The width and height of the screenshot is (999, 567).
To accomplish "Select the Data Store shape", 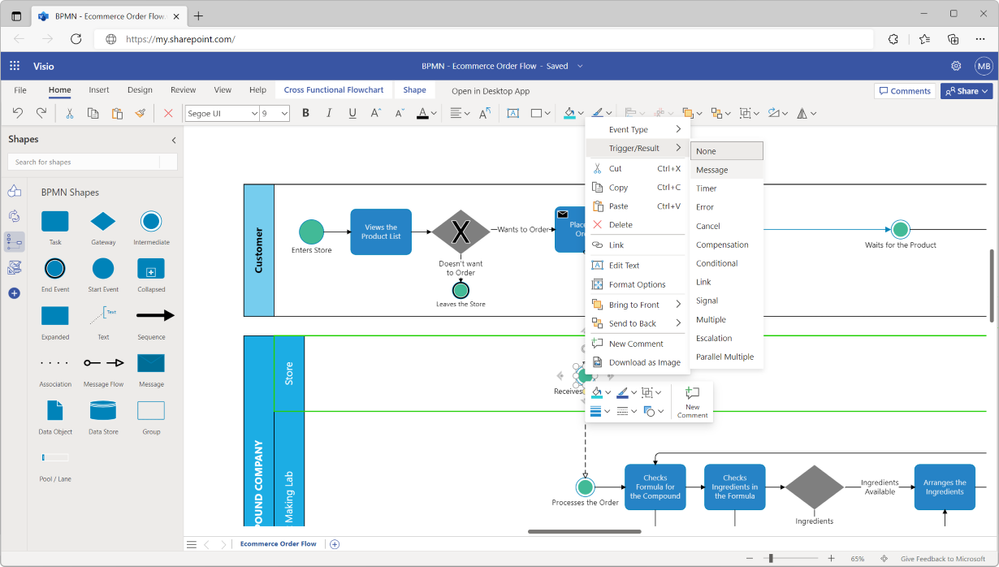I will (x=103, y=410).
